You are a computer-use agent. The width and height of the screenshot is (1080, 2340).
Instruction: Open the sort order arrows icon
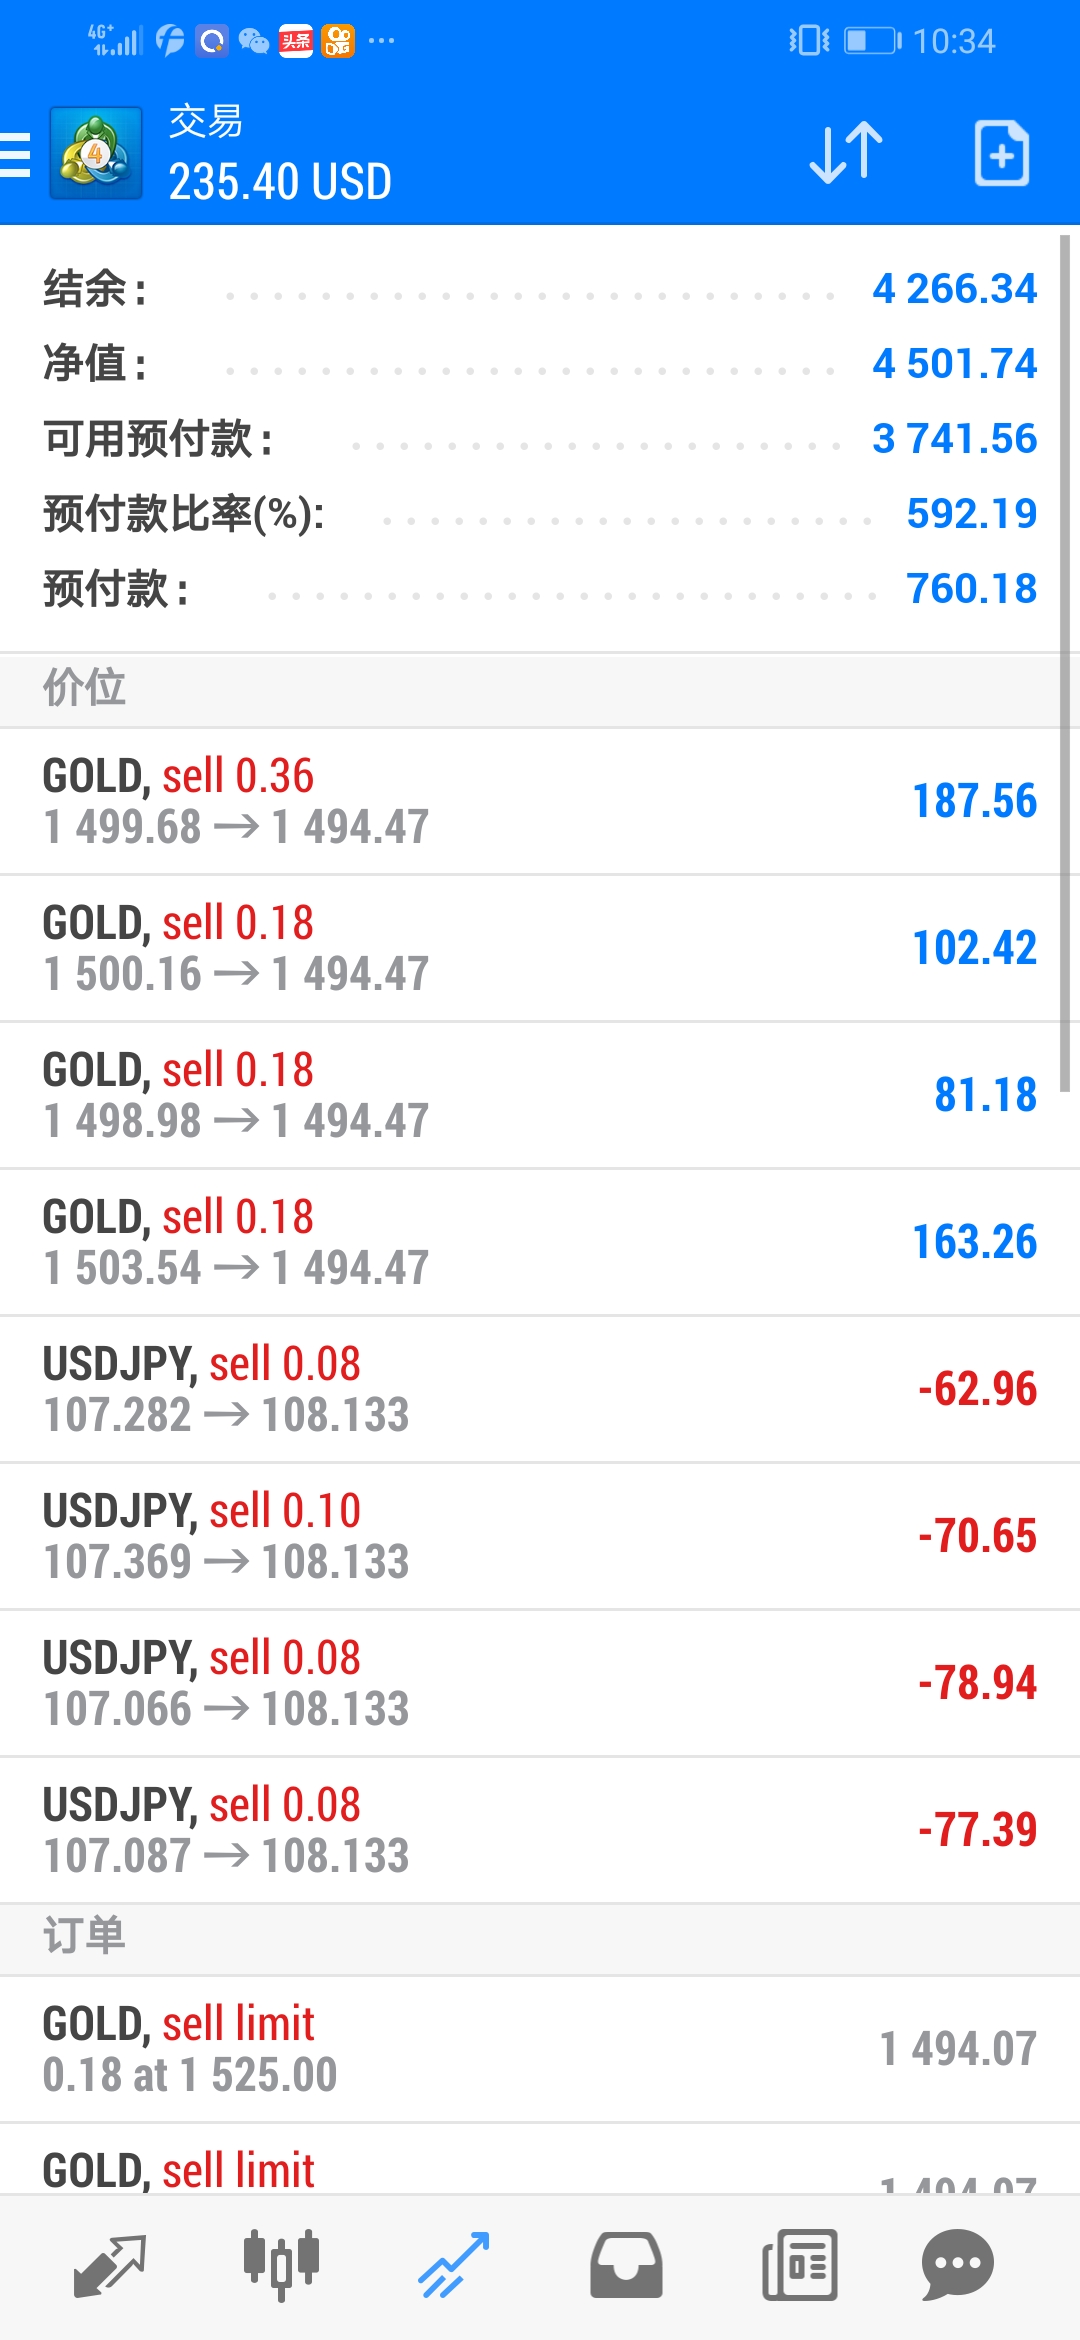[x=846, y=153]
